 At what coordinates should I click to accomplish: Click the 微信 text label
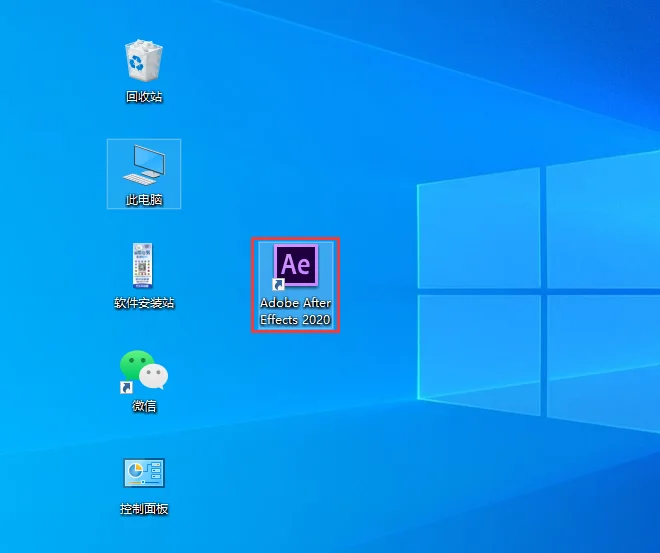pyautogui.click(x=144, y=406)
